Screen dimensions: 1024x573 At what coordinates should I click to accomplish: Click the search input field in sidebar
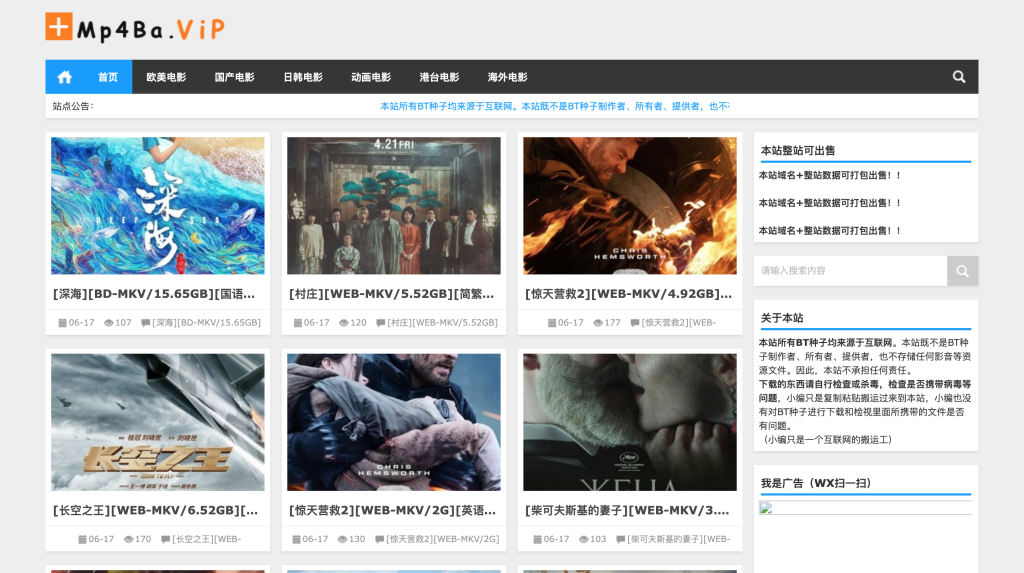pyautogui.click(x=850, y=271)
